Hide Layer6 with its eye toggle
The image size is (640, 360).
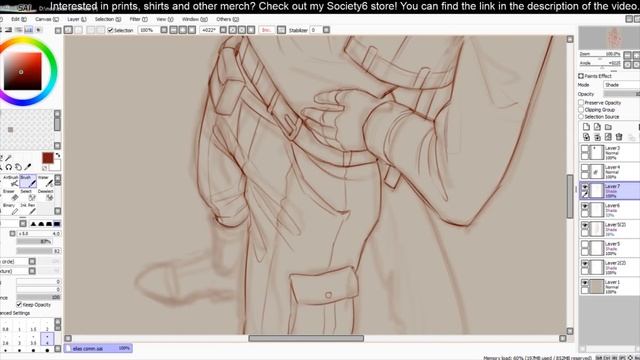[x=585, y=206]
